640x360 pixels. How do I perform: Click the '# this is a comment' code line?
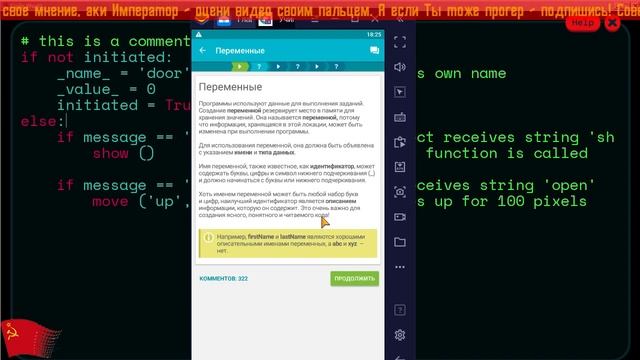point(105,41)
